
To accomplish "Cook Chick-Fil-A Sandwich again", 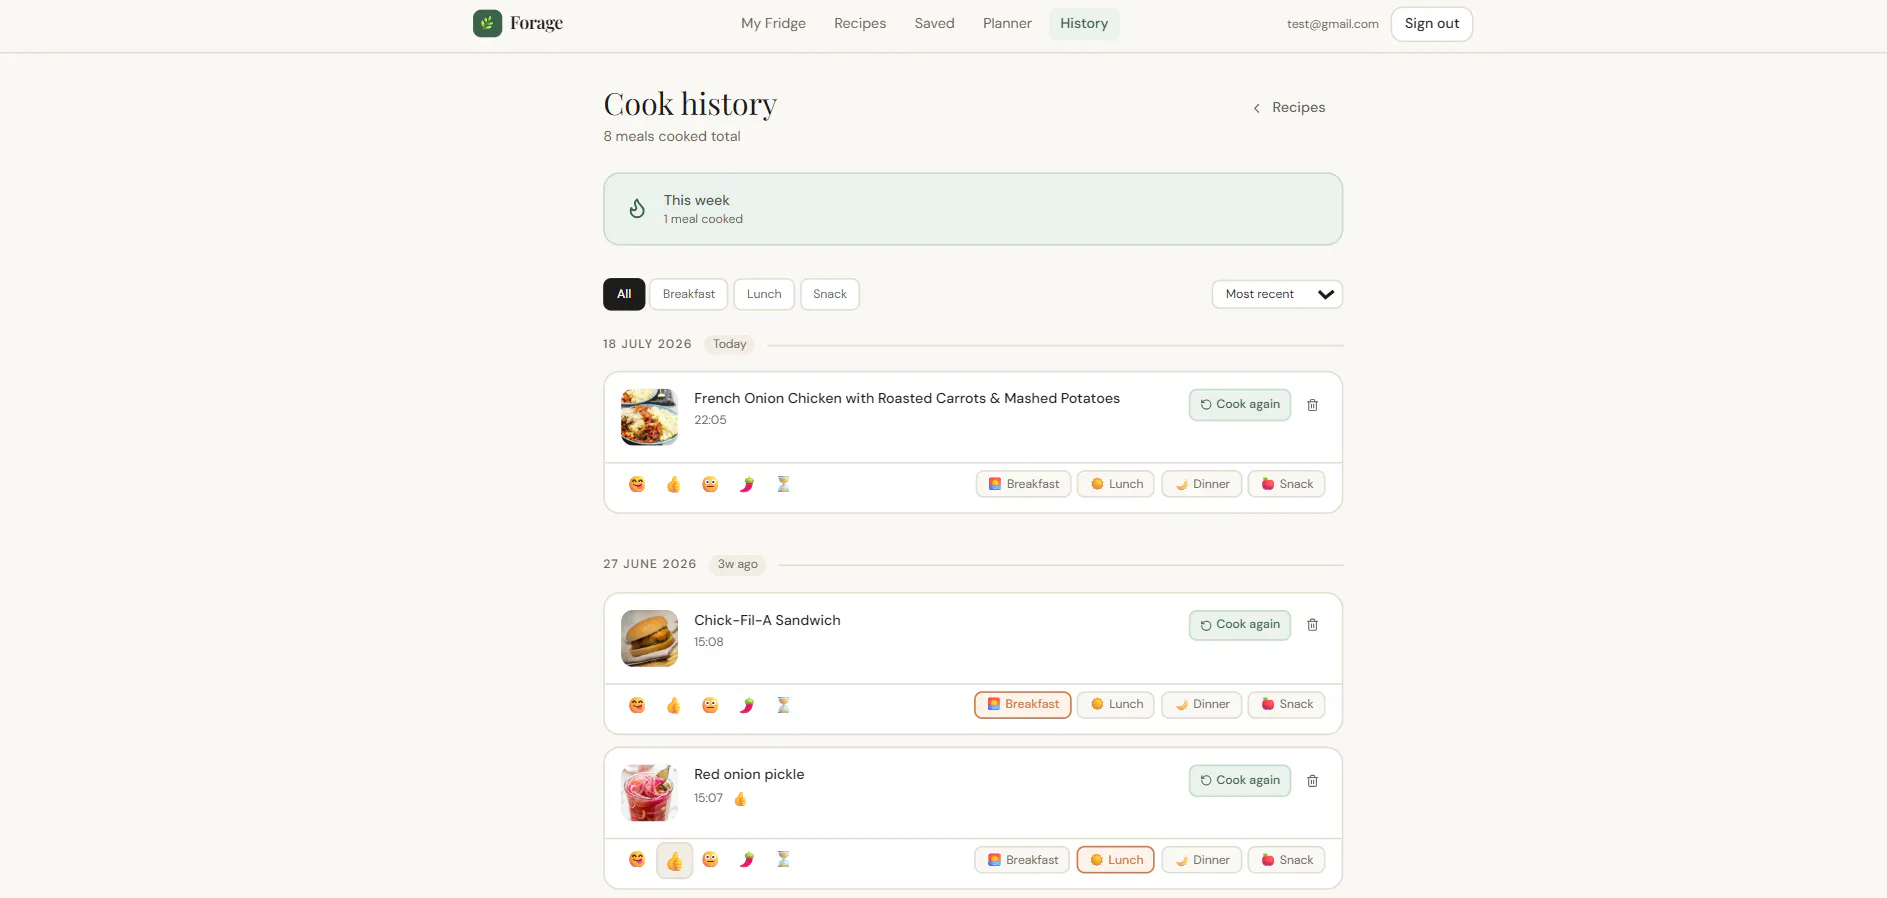I will click(x=1240, y=625).
